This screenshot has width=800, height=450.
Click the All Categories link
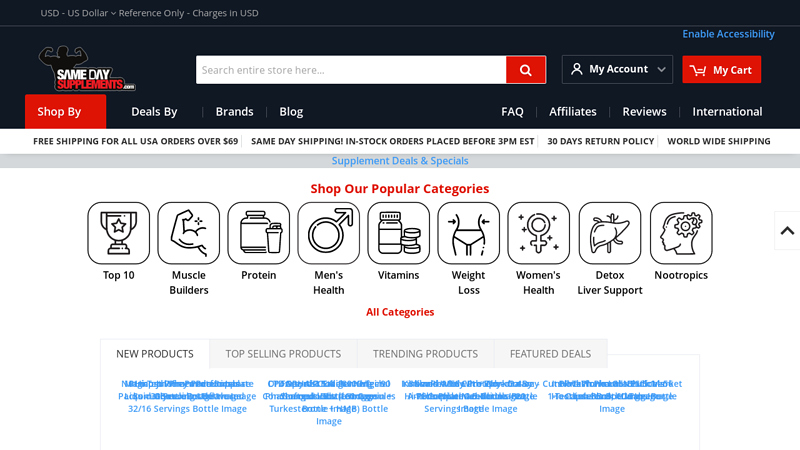click(400, 312)
